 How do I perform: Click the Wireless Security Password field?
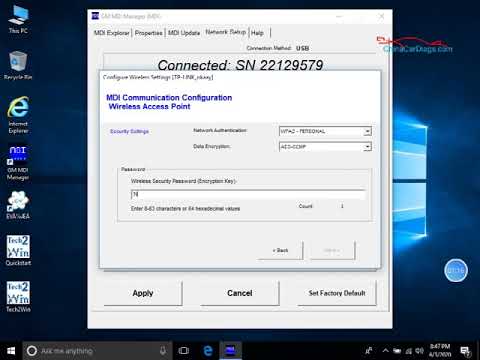click(x=248, y=194)
